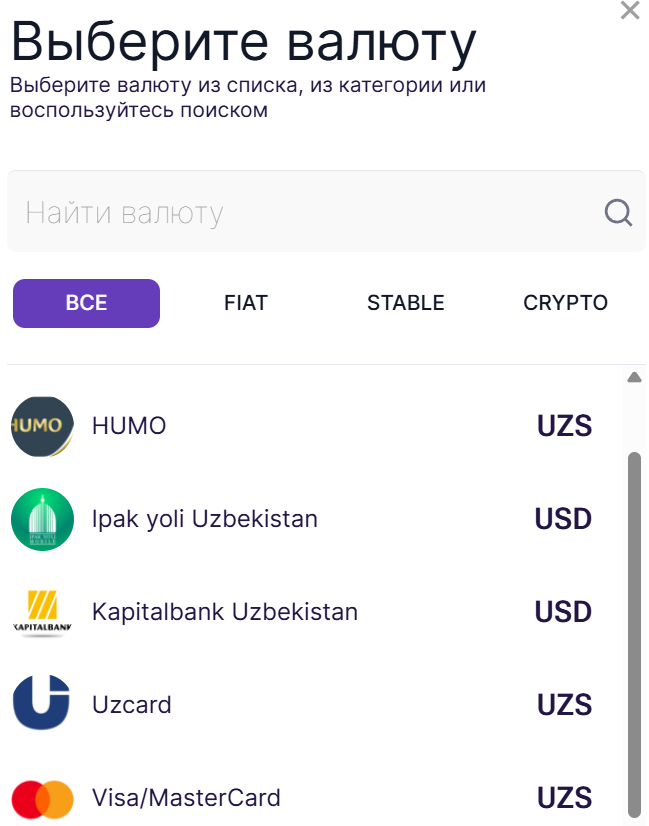This screenshot has height=826, width=649.
Task: Click the scrollbar up arrow
Action: [634, 377]
